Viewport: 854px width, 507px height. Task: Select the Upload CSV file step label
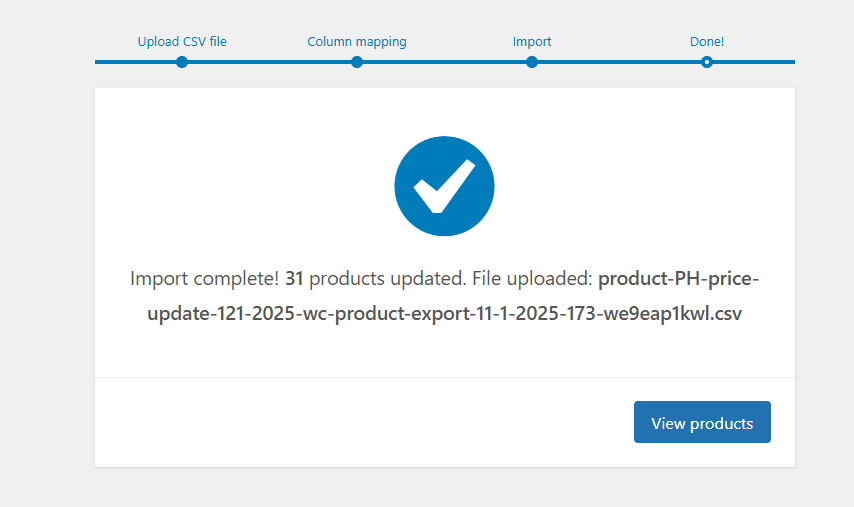click(x=182, y=42)
